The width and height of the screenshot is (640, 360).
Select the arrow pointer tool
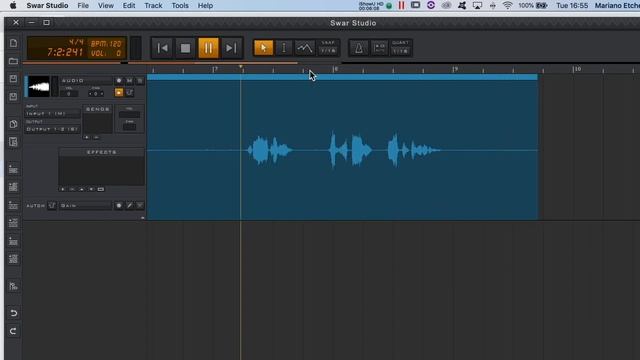pos(263,48)
